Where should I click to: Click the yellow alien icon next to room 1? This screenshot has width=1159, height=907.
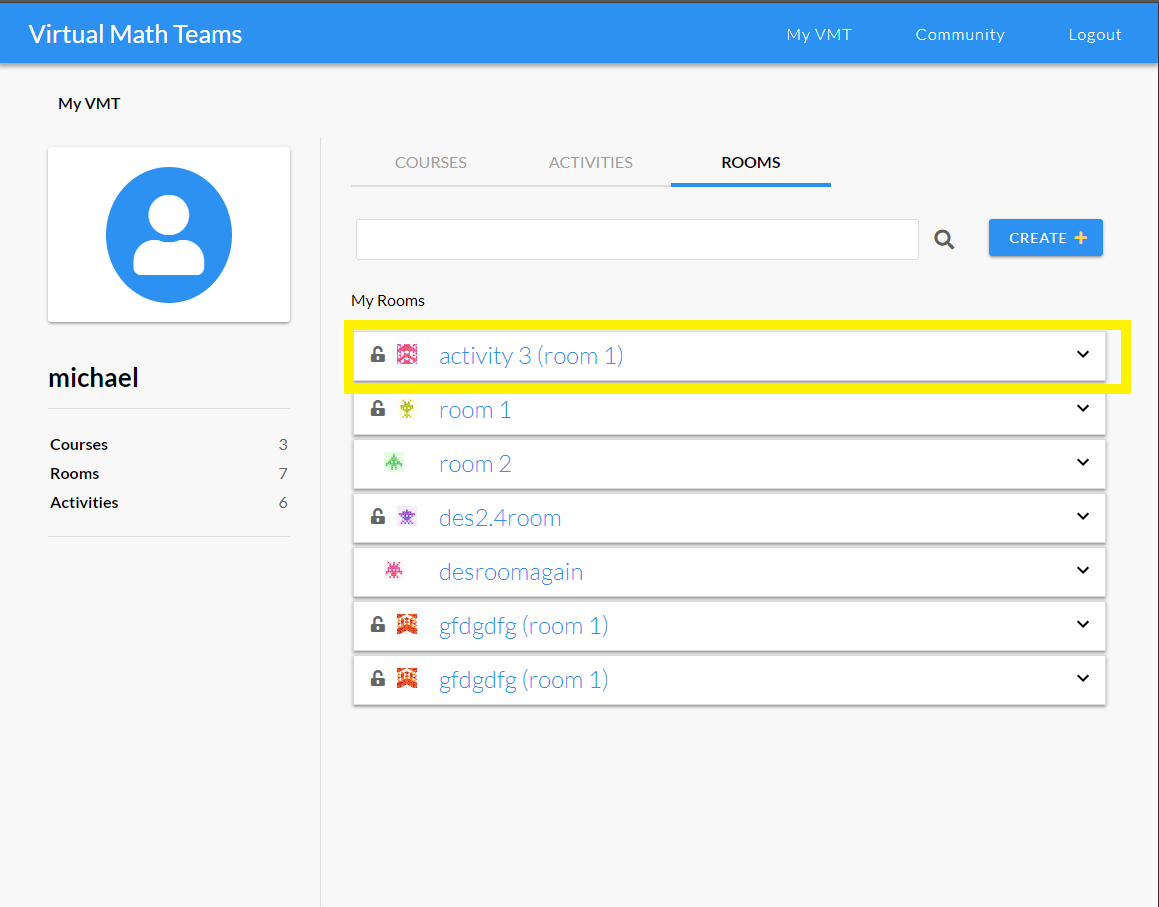(407, 408)
